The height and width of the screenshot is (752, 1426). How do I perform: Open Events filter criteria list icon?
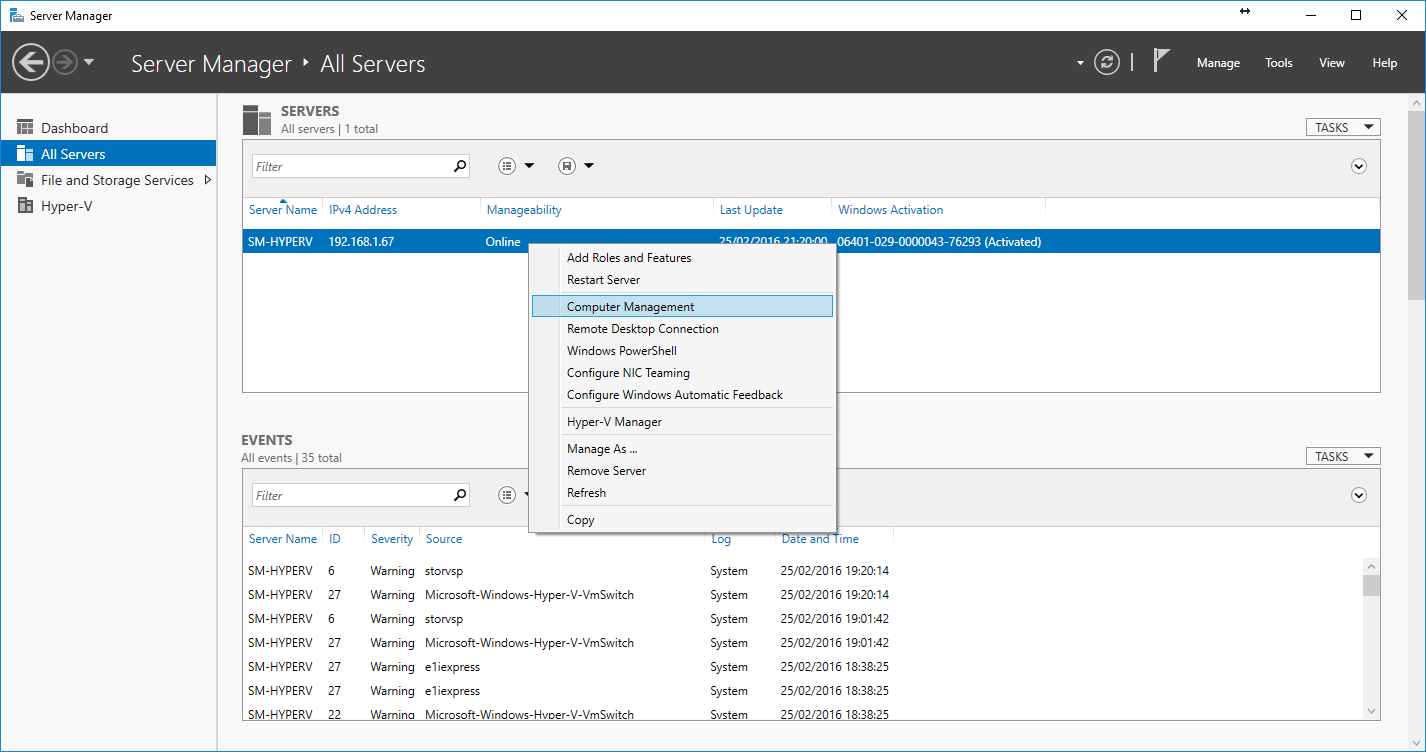(507, 495)
